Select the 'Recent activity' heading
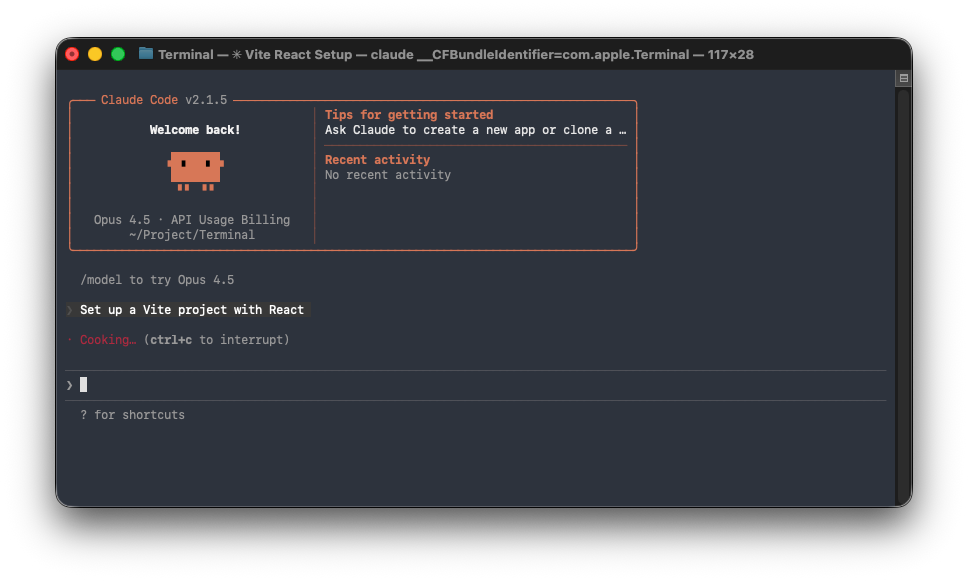This screenshot has width=968, height=581. pos(377,160)
